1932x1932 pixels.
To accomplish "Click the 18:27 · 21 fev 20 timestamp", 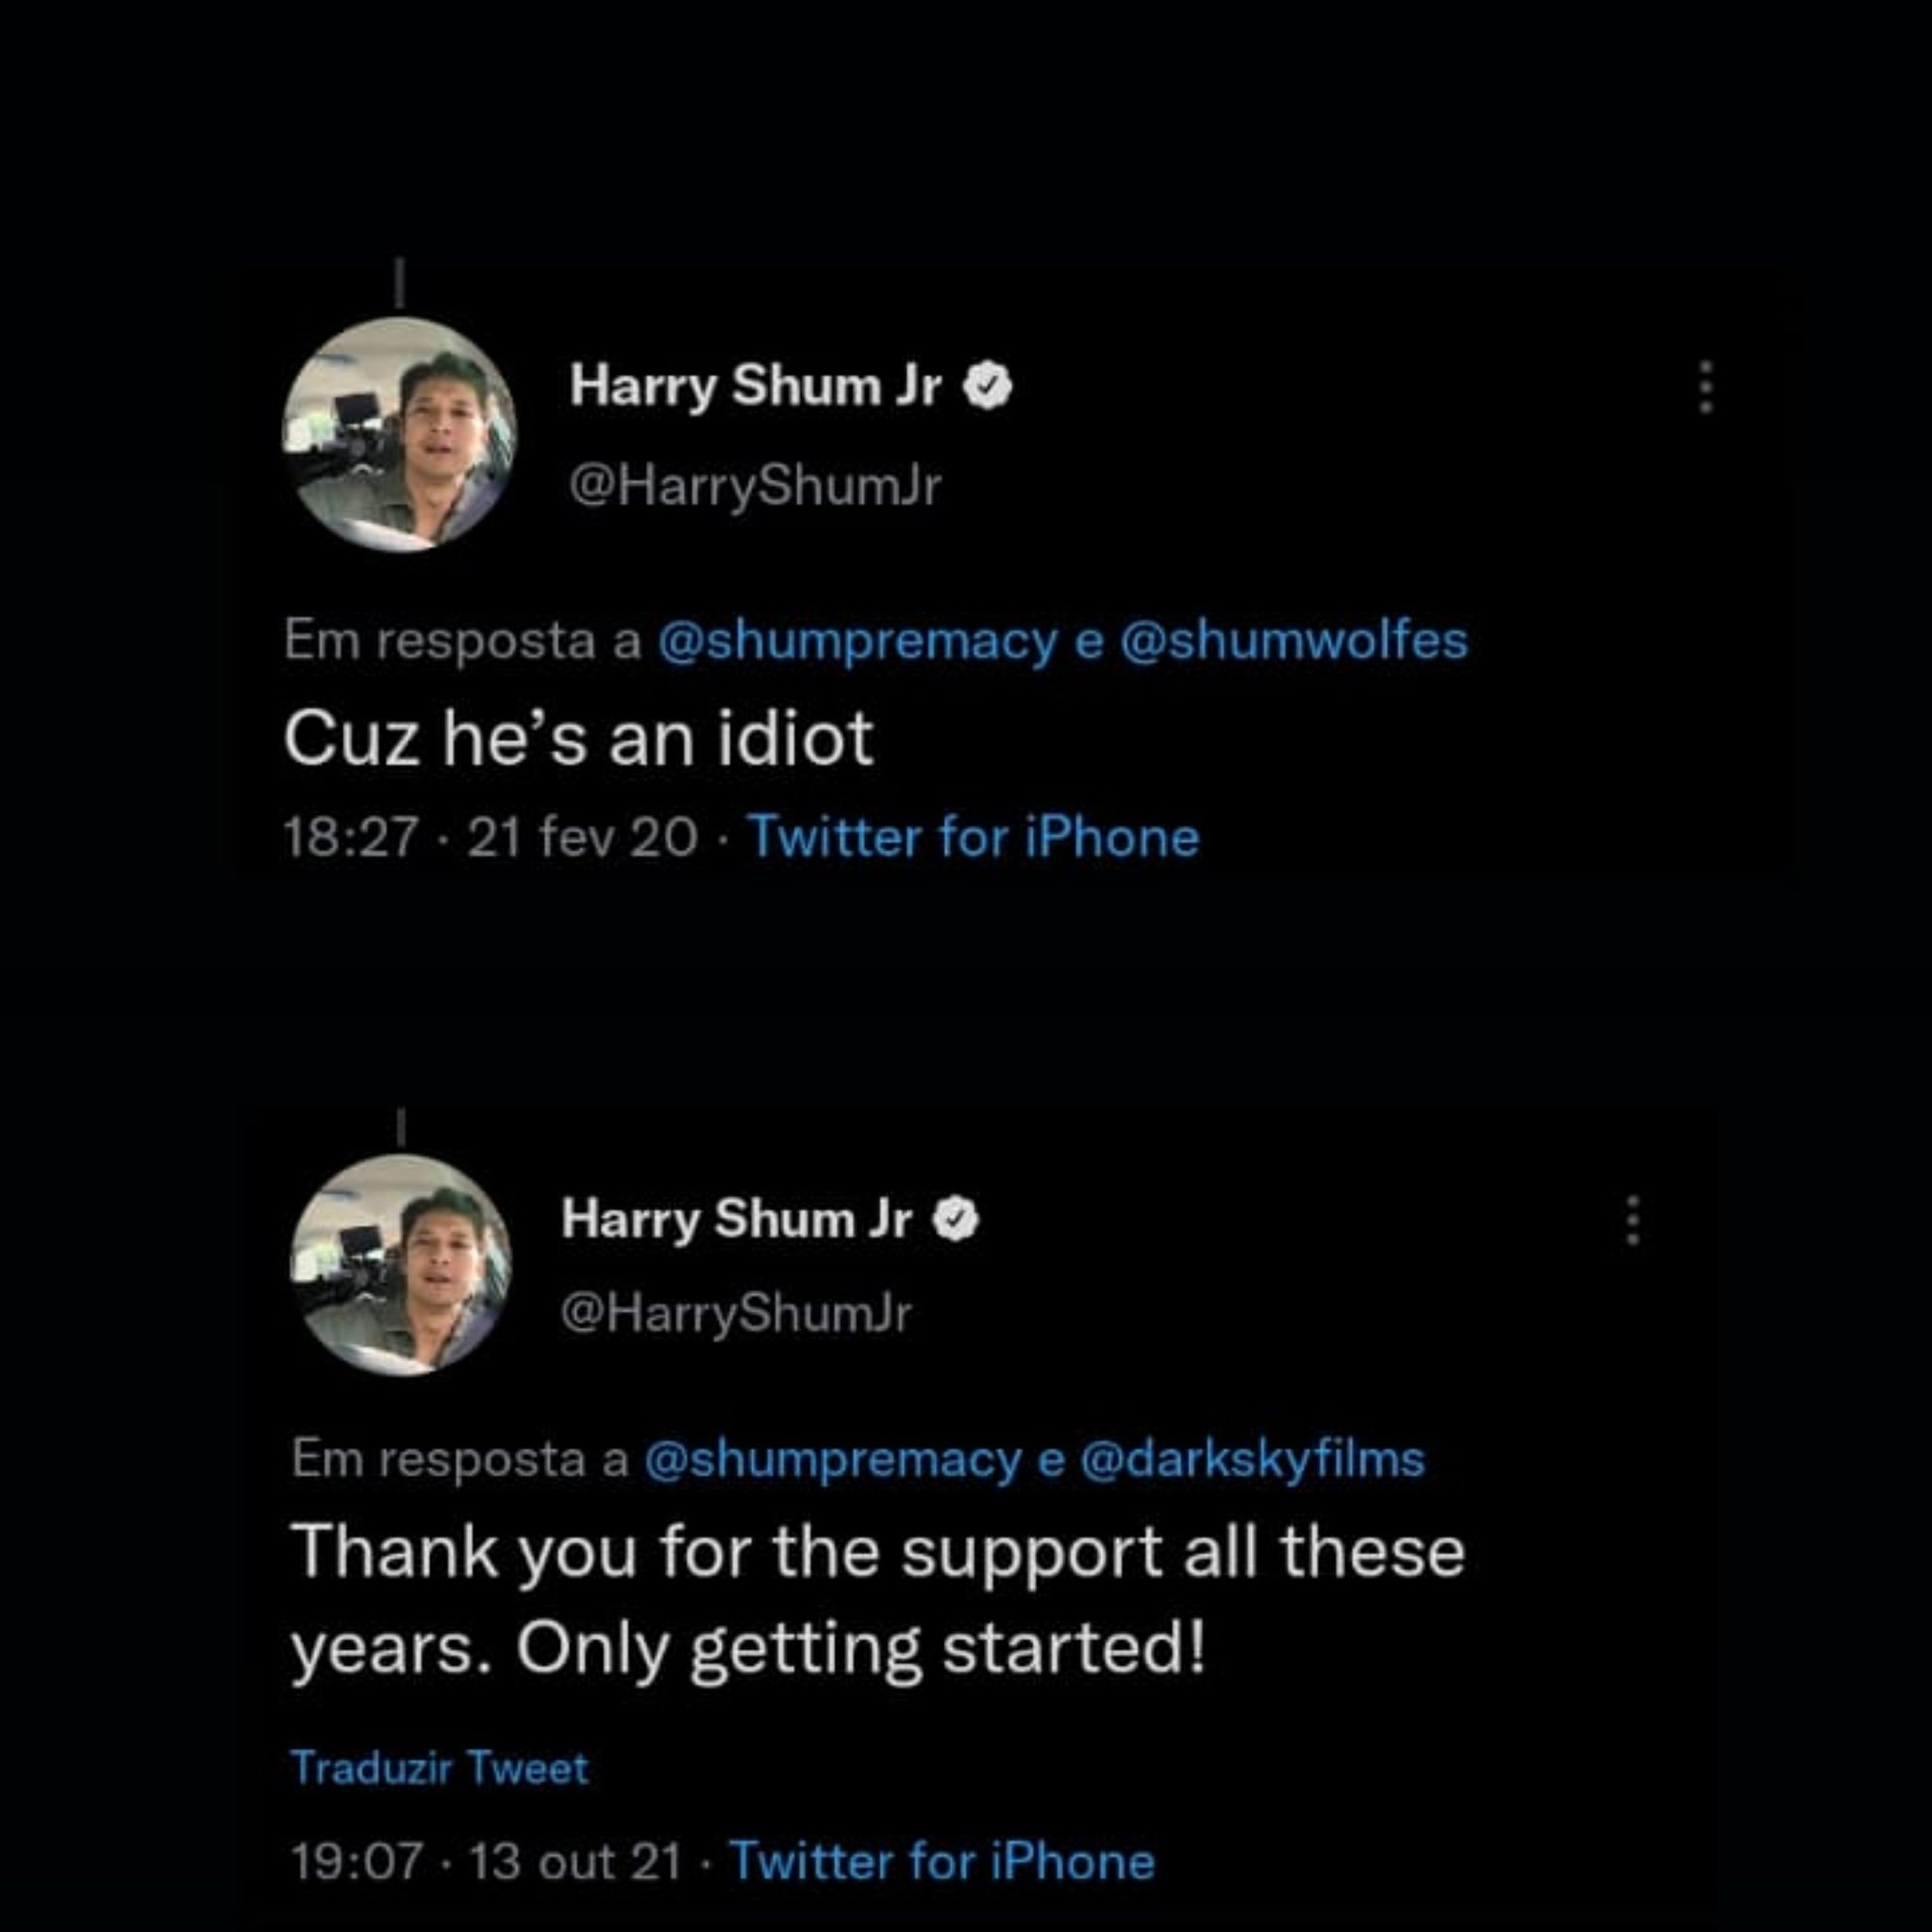I will pyautogui.click(x=490, y=837).
